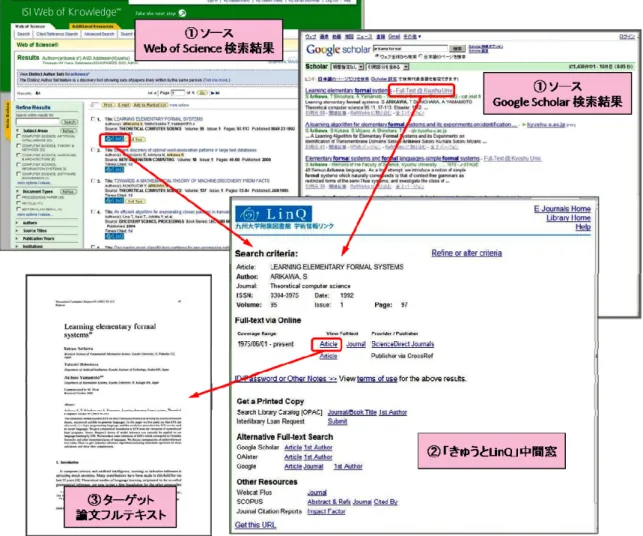
Task: Click the Impact Factor link
Action: 326,511
